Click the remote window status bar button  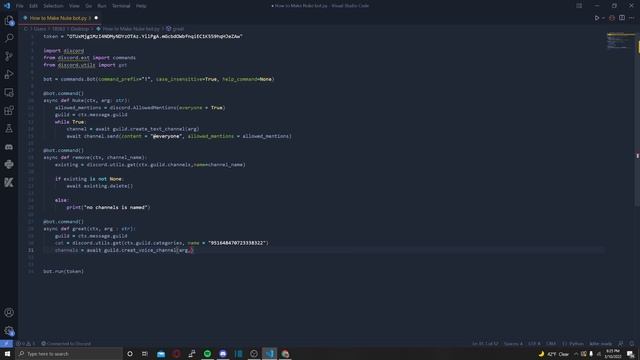(6, 344)
